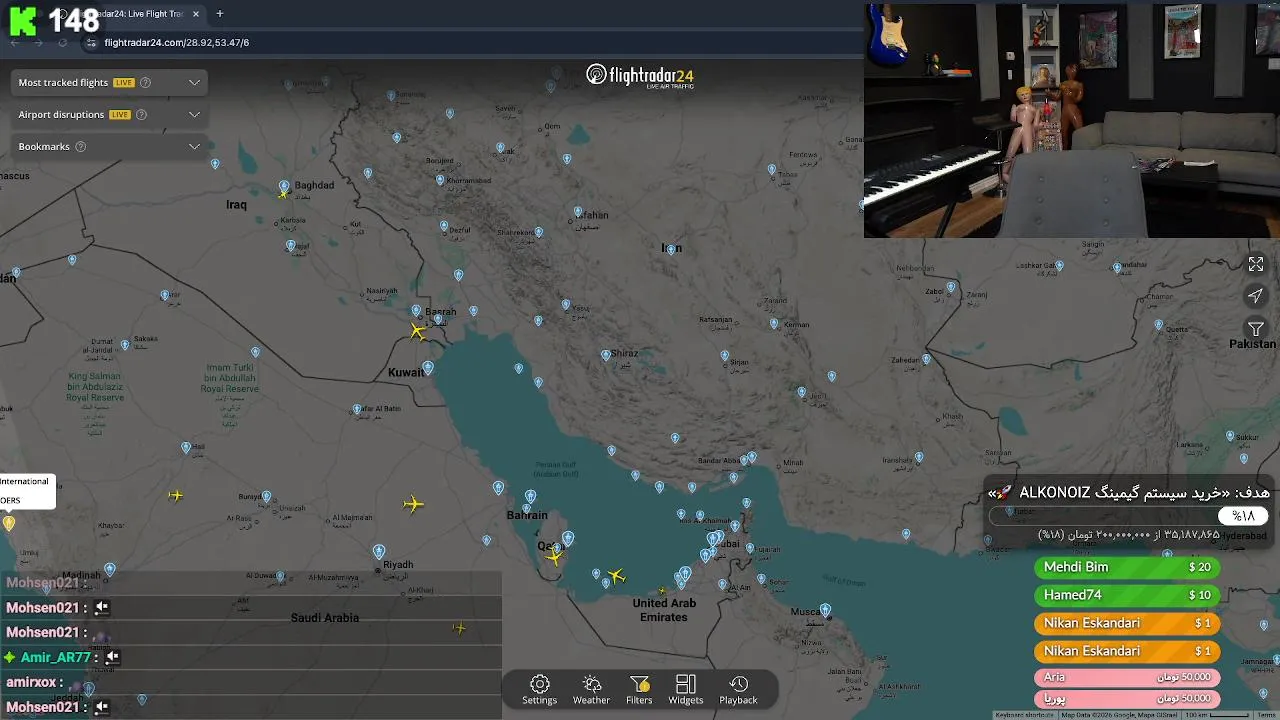This screenshot has height=720, width=1280.
Task: Click the Pakistan country label
Action: (x=1252, y=344)
